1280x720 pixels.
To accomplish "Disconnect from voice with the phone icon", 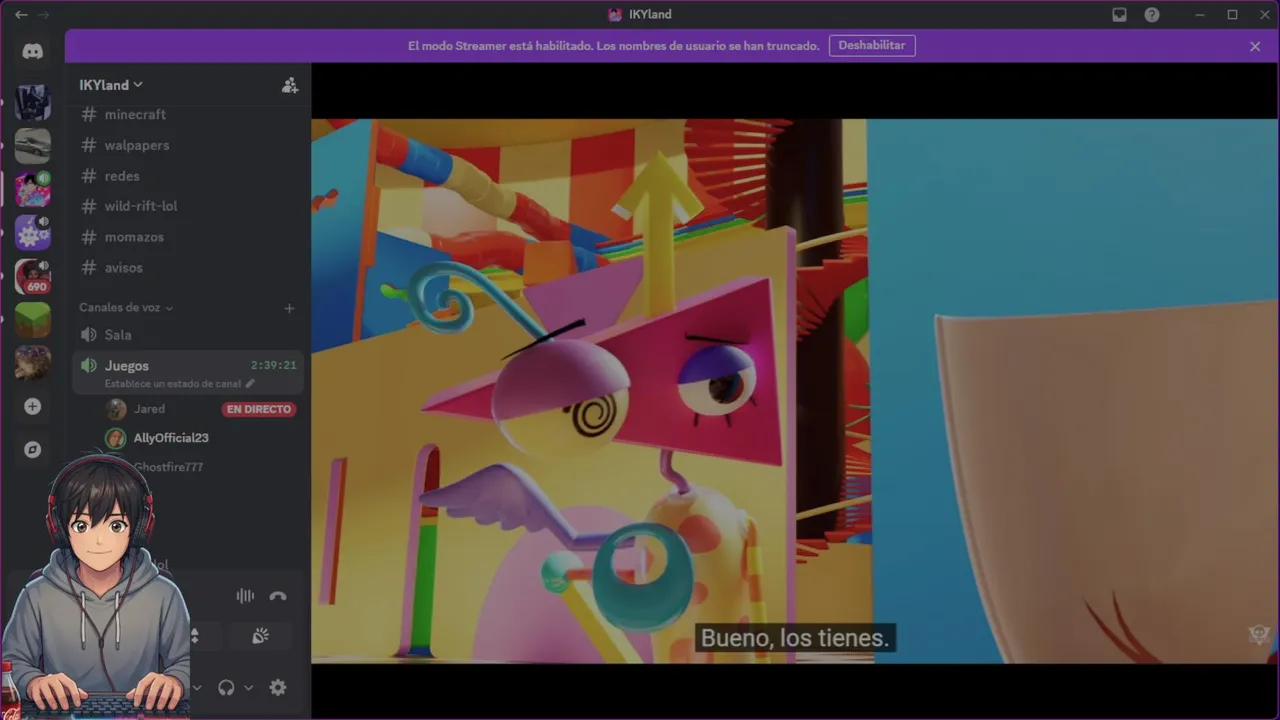I will [278, 596].
